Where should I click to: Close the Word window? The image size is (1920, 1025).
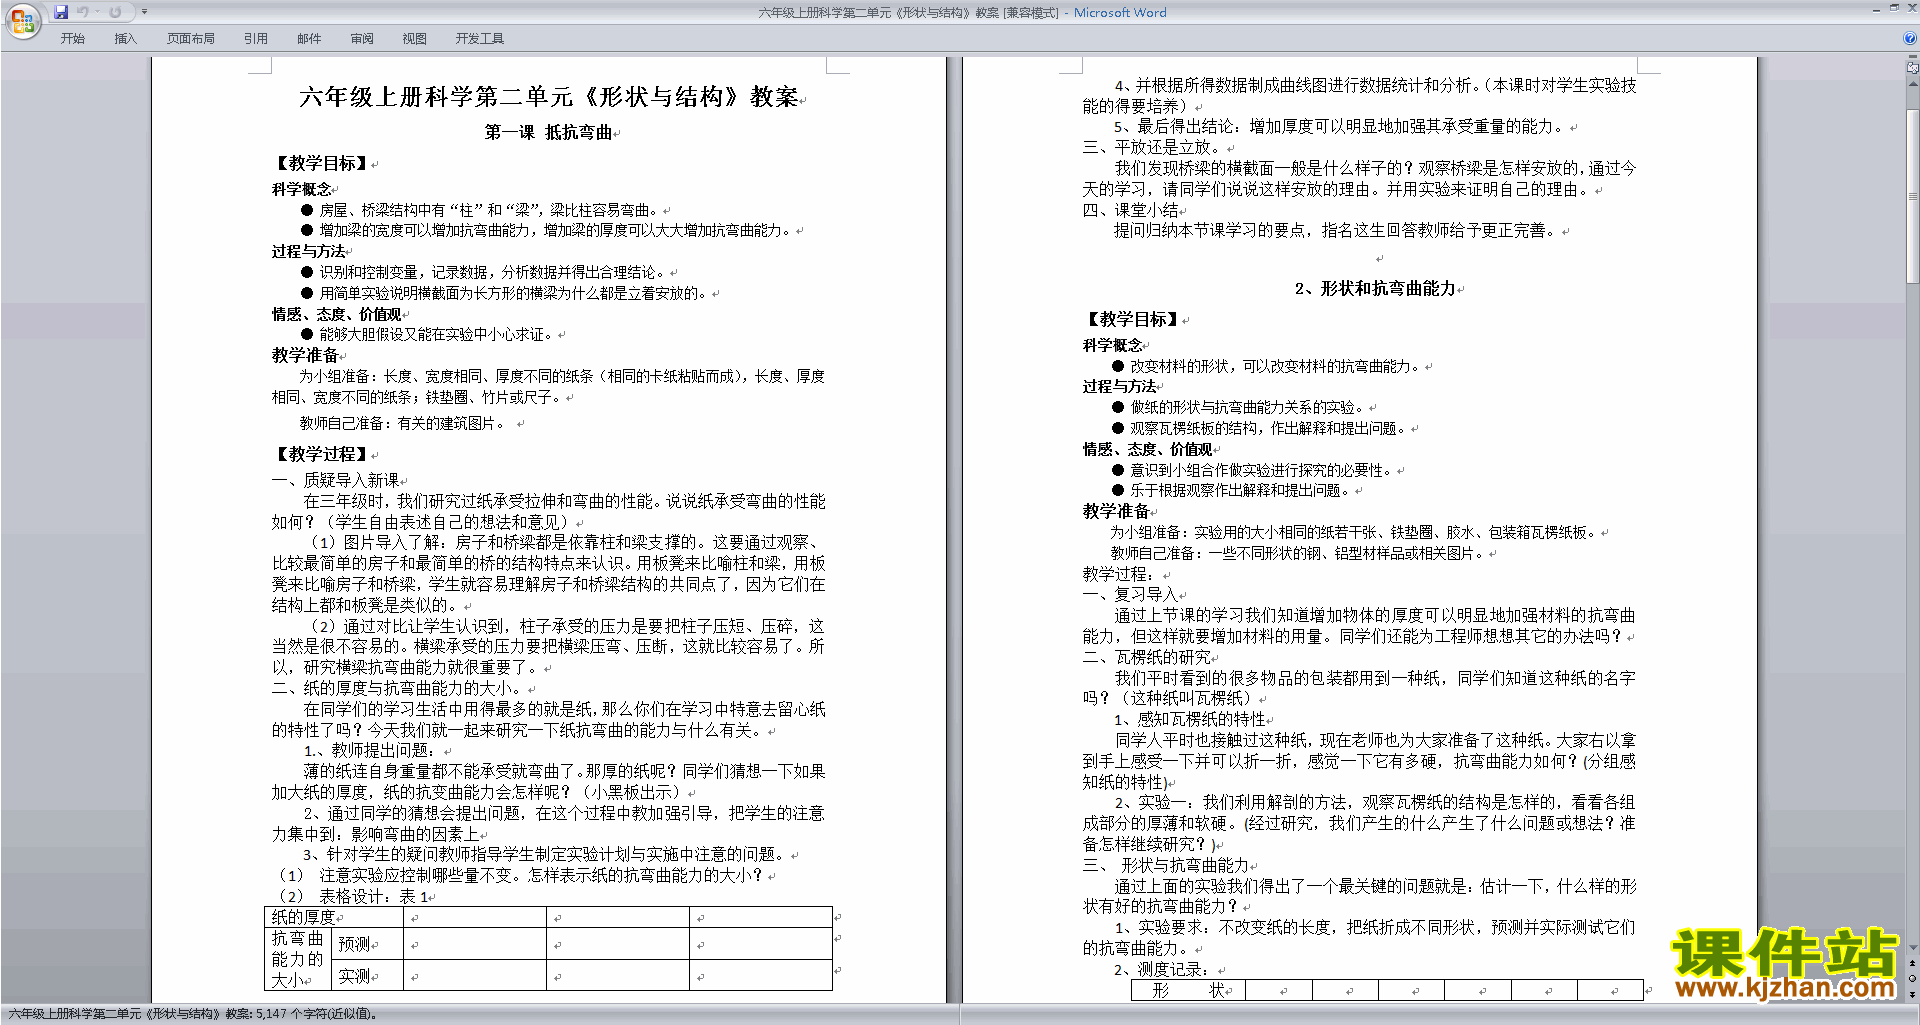coord(1912,8)
